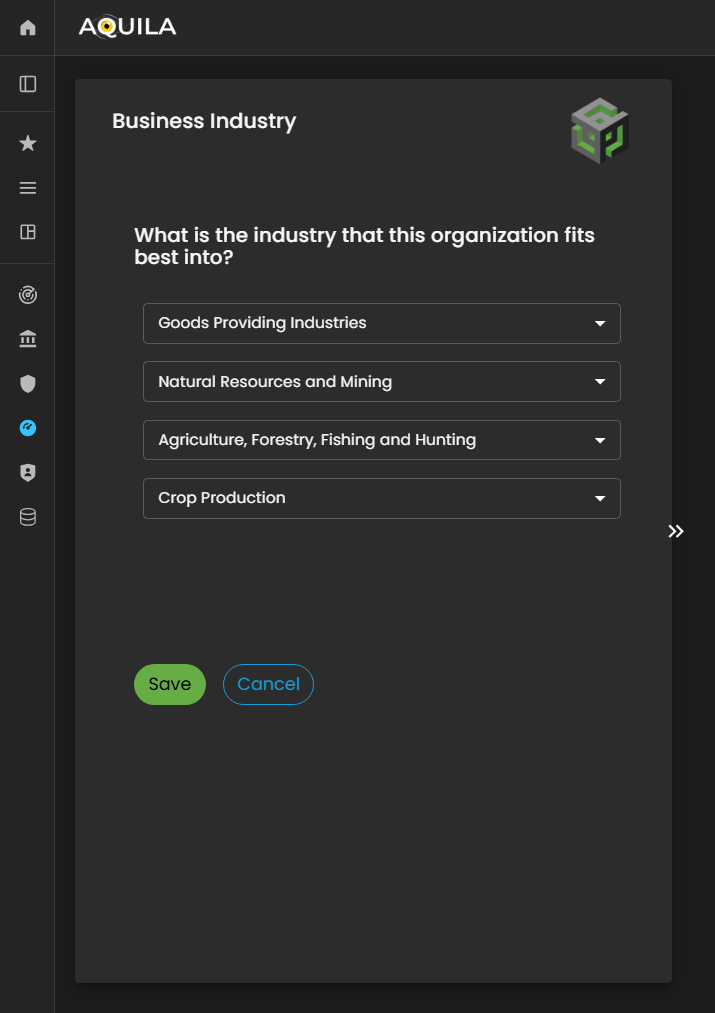Click the dashboard grid layout icon
The height and width of the screenshot is (1013, 715).
(28, 232)
